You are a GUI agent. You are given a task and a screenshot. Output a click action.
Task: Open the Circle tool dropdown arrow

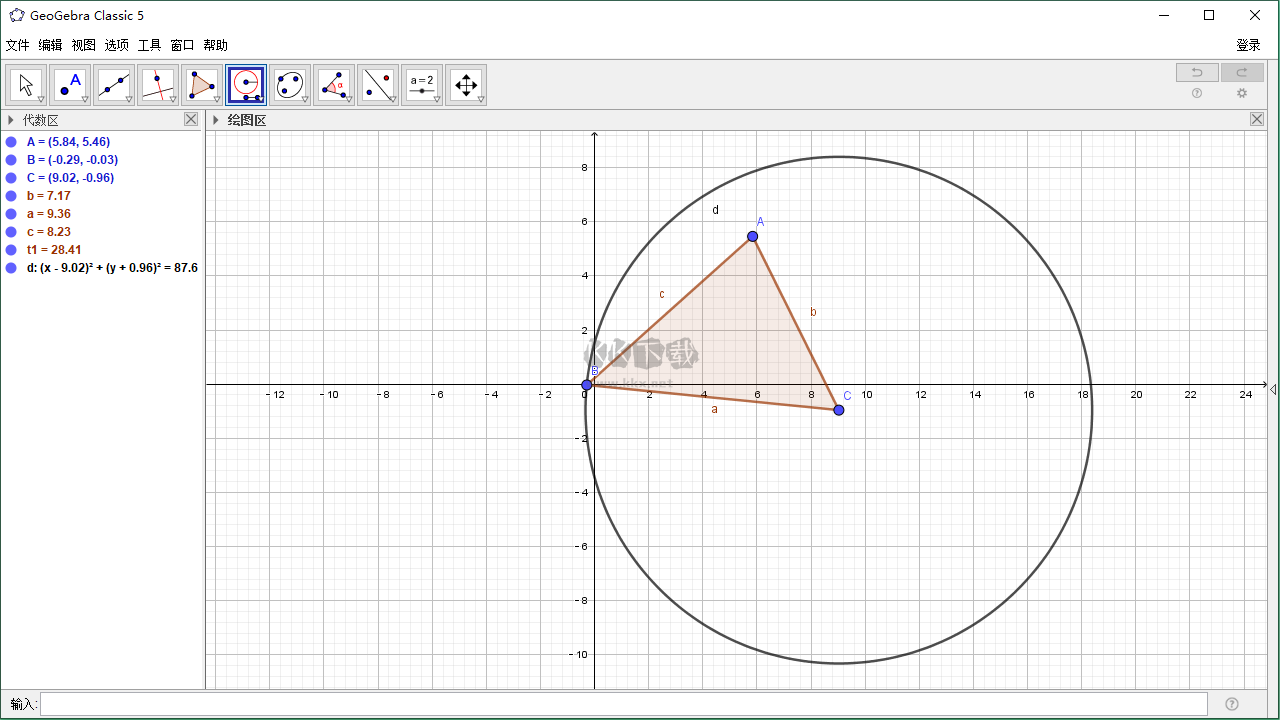pyautogui.click(x=259, y=97)
